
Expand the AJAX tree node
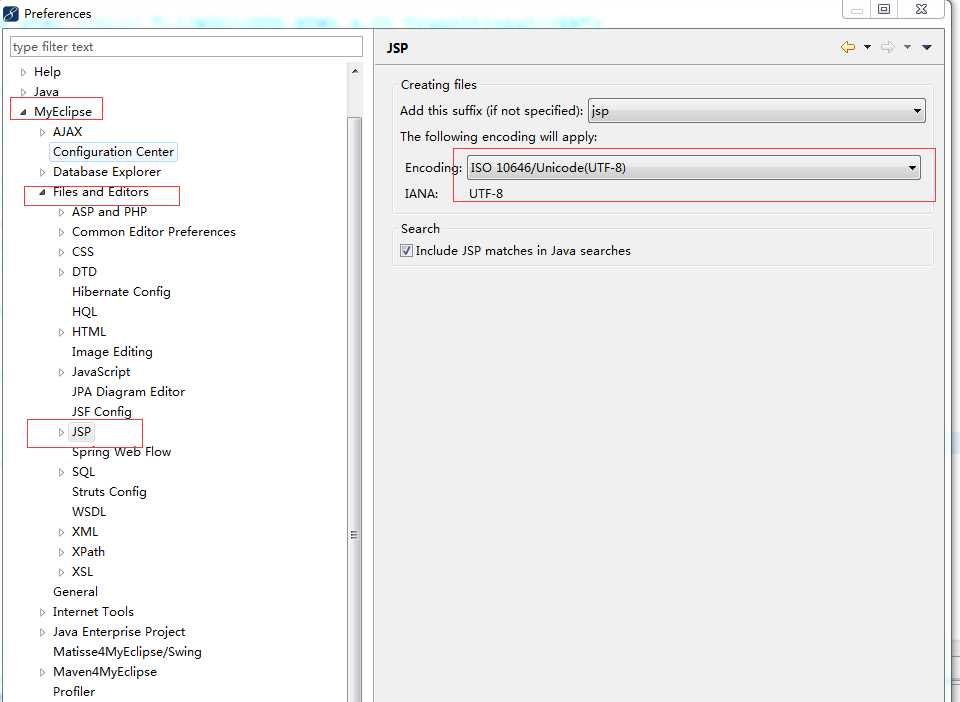[x=42, y=132]
